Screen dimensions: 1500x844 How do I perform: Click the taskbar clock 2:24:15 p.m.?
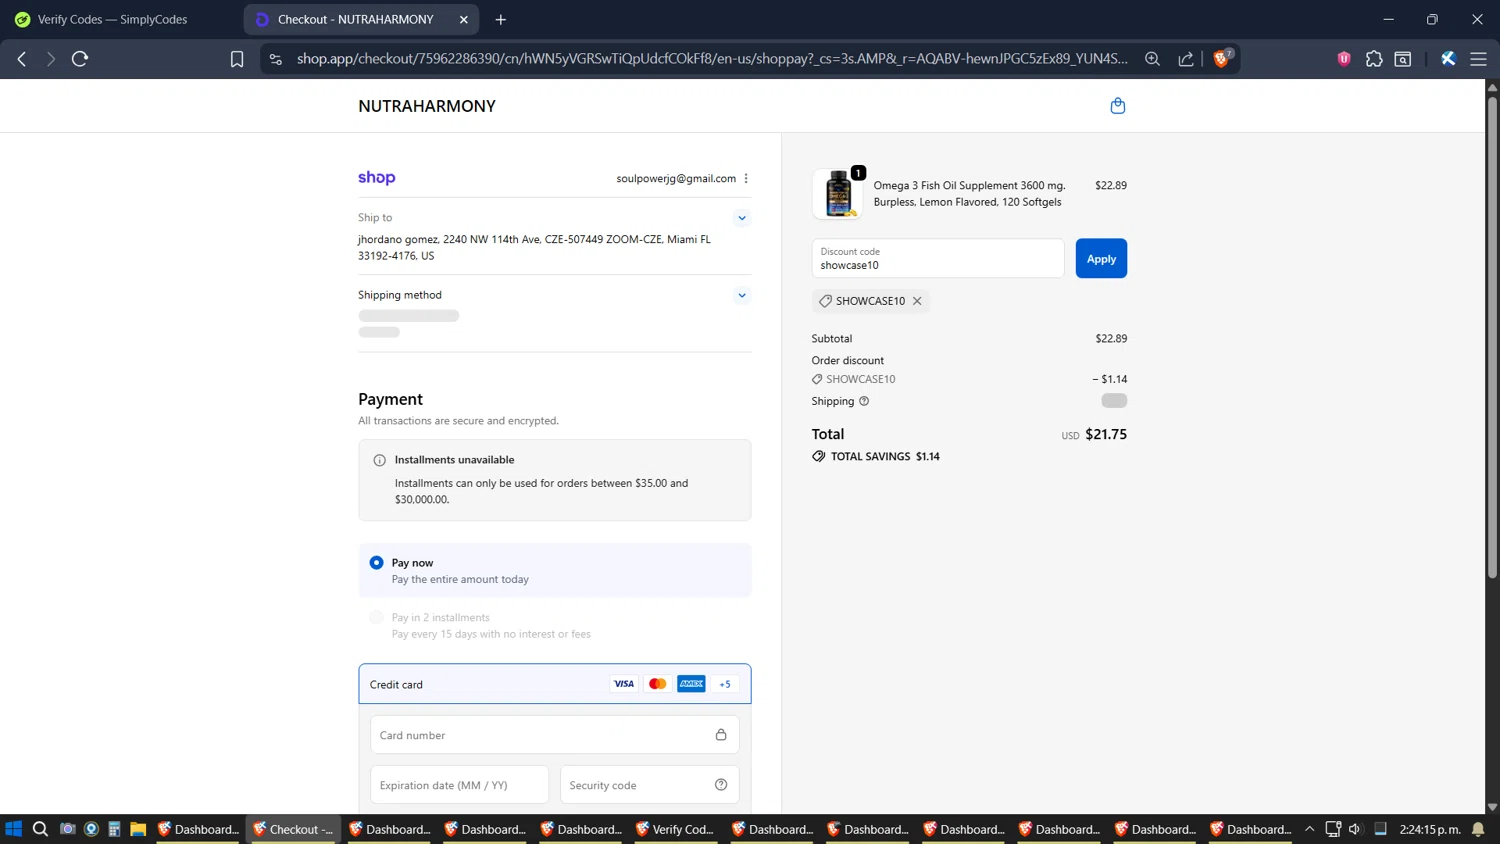tap(1430, 829)
